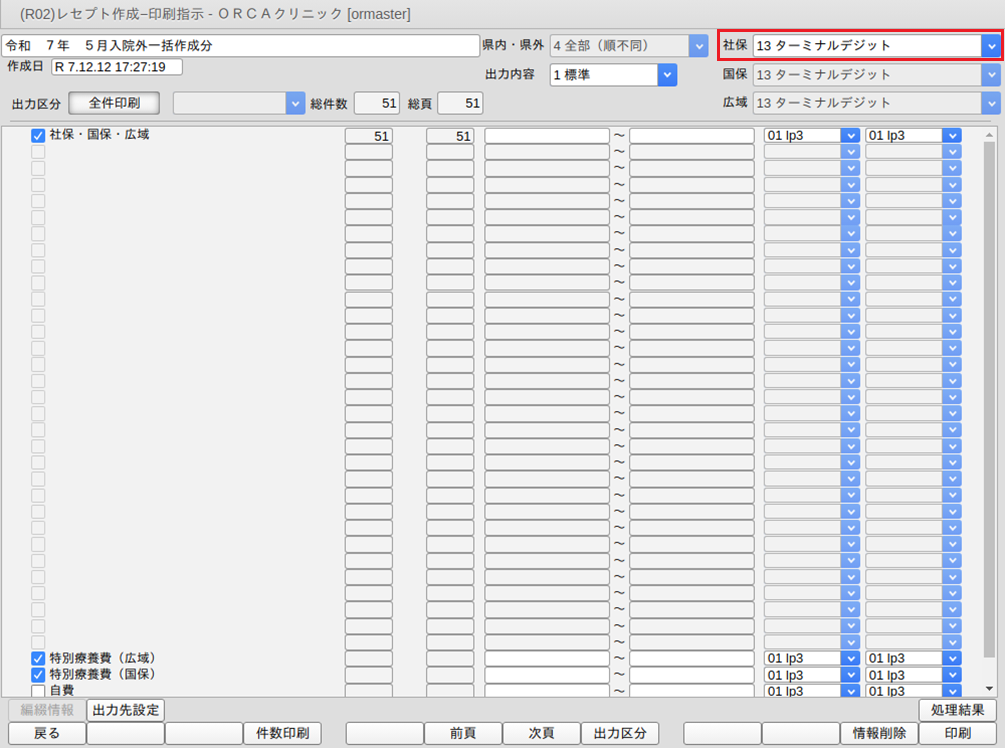Click the 全件印刷 button

(113, 103)
